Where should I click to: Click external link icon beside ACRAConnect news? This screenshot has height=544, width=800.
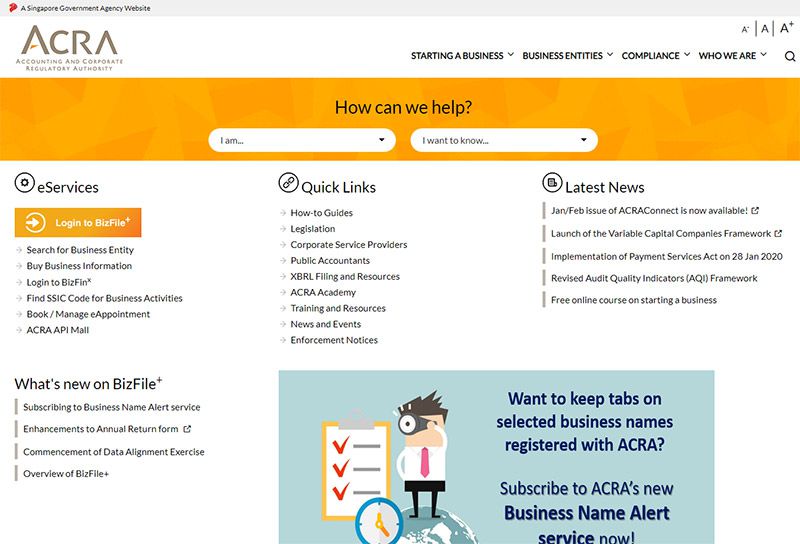point(755,210)
